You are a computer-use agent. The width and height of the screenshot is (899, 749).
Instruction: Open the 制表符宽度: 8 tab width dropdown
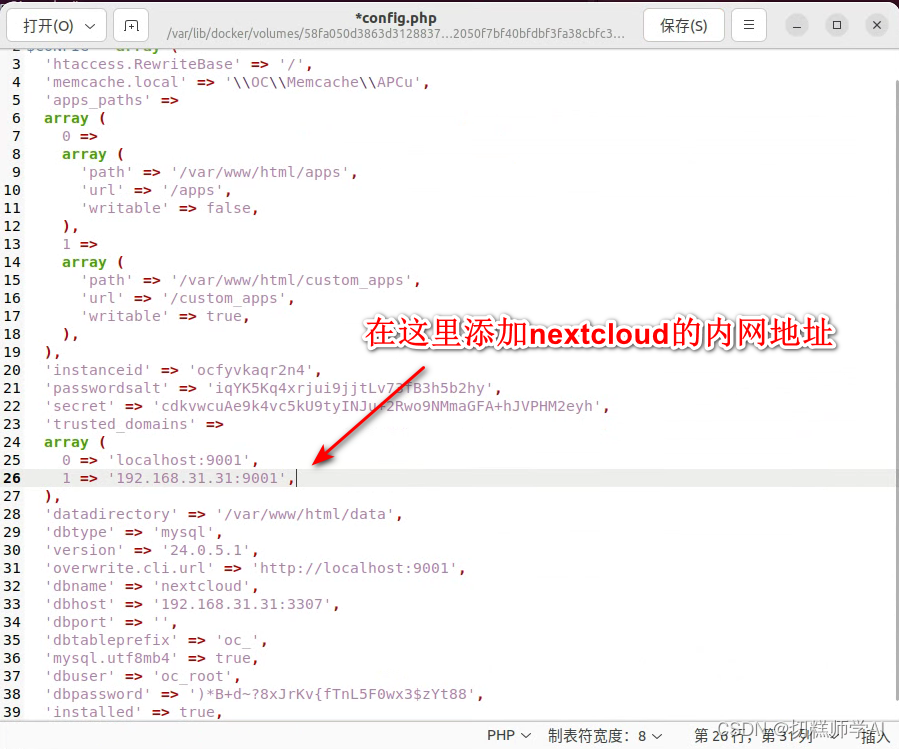pos(605,735)
